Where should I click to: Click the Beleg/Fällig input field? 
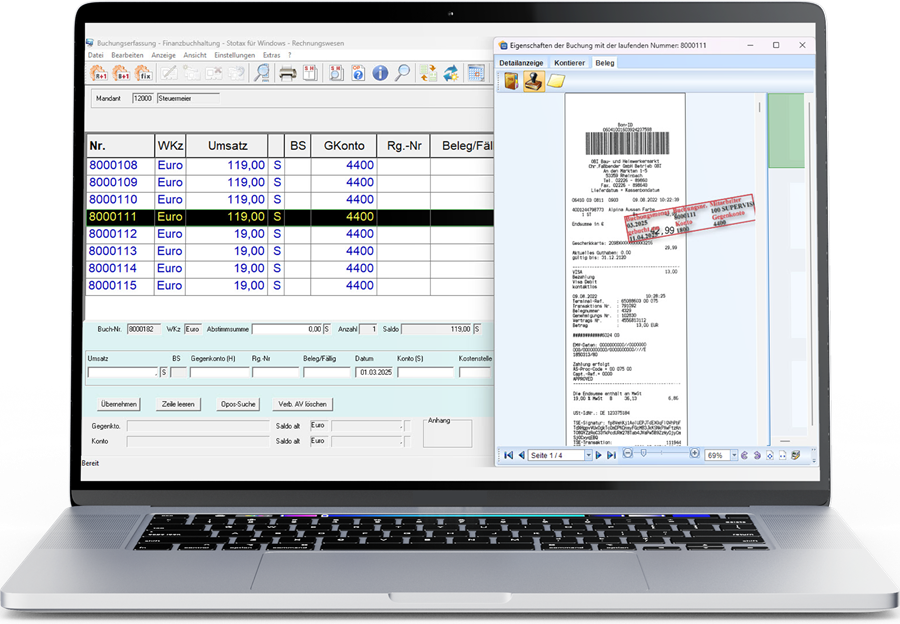click(327, 373)
